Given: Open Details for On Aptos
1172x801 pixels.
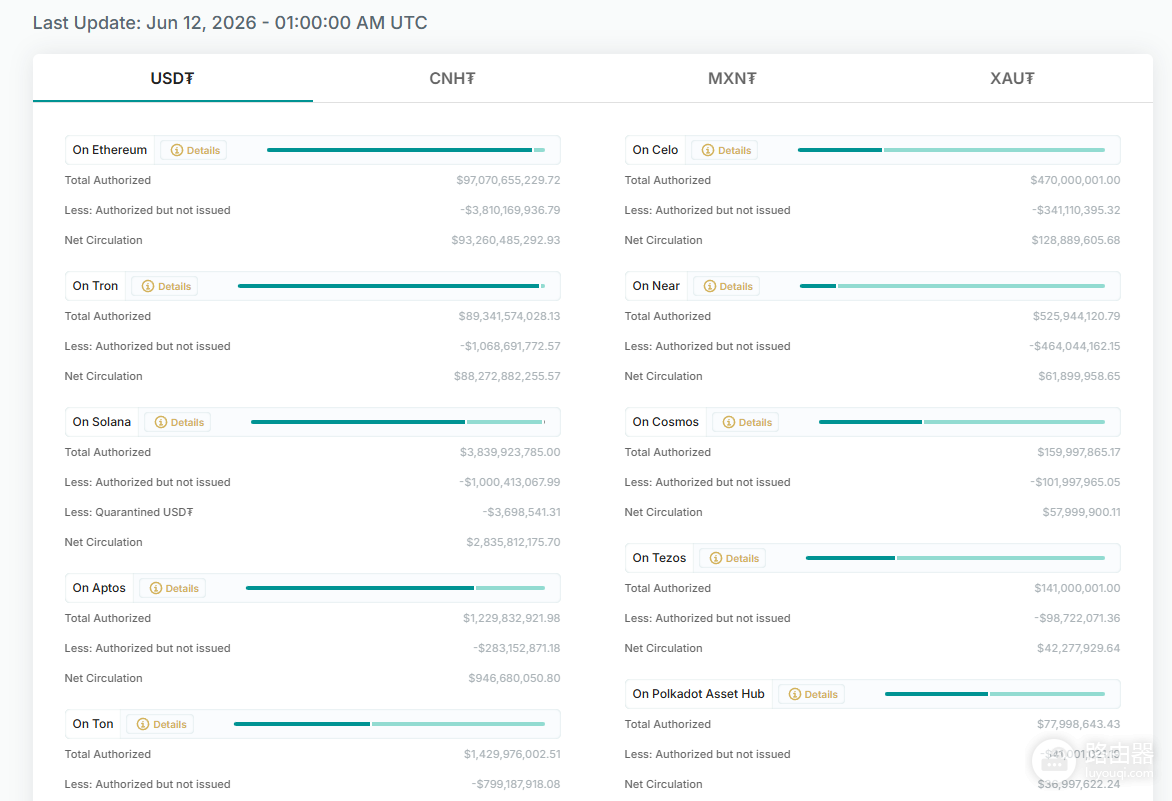Looking at the screenshot, I should click(x=173, y=588).
